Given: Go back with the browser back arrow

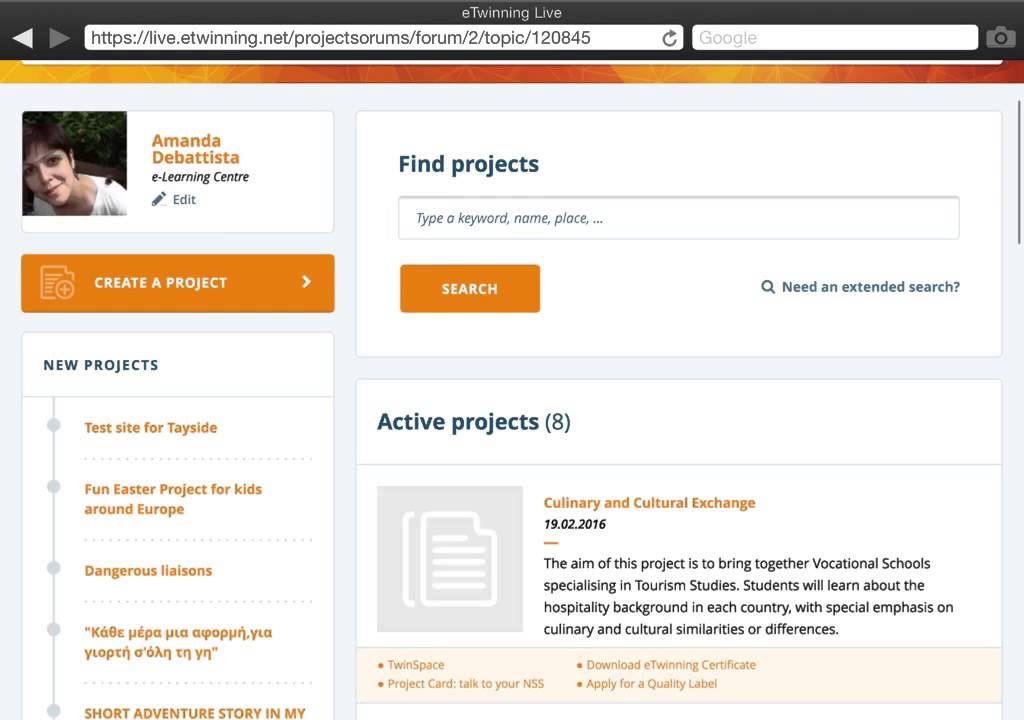Looking at the screenshot, I should [23, 38].
